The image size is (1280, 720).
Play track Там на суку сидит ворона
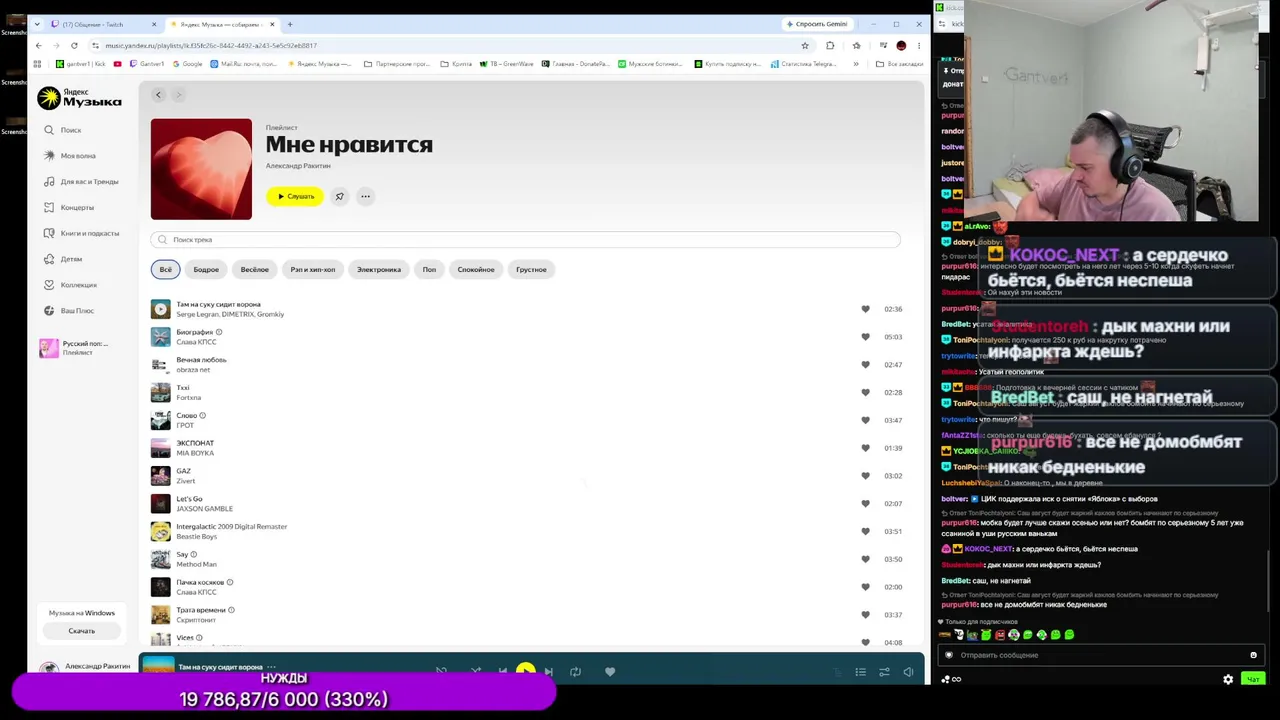pyautogui.click(x=160, y=309)
